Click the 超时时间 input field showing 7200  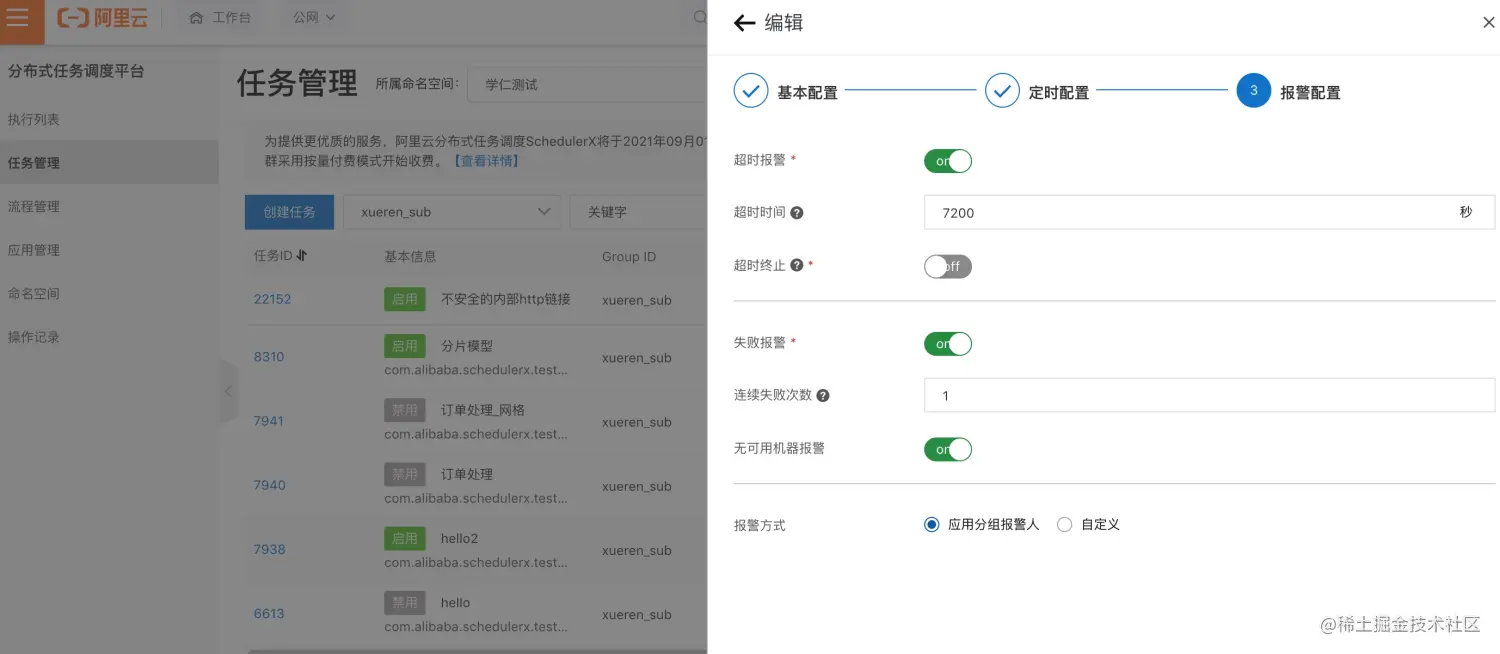1209,212
